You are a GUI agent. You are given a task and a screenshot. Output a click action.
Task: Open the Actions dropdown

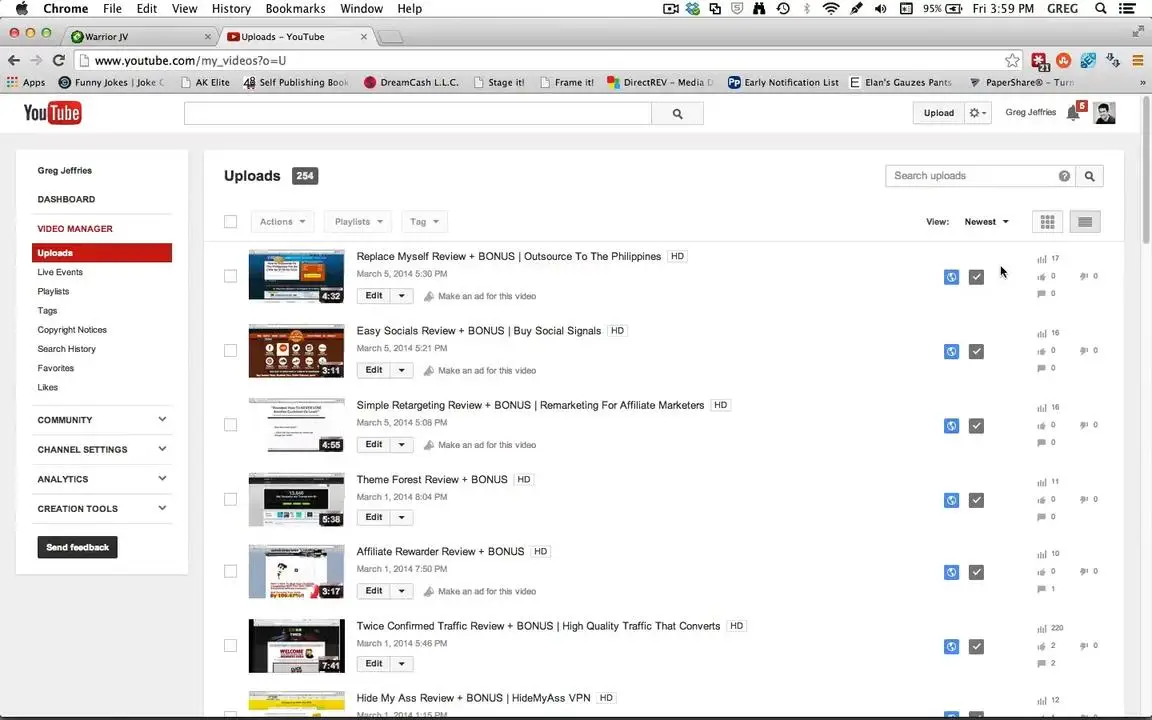tap(282, 222)
